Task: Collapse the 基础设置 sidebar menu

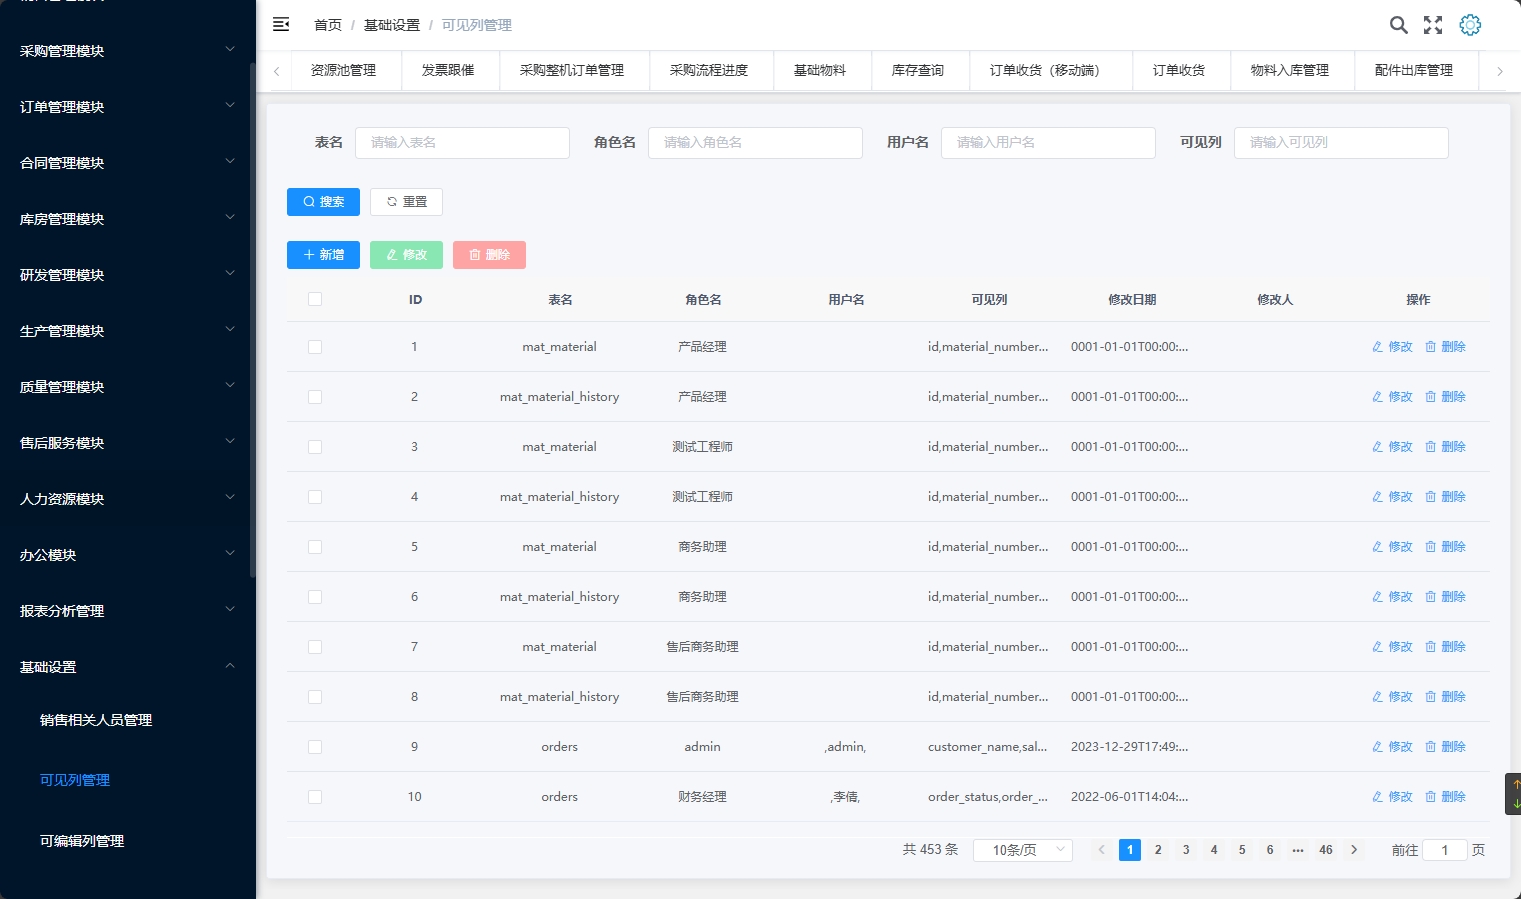Action: tap(128, 667)
